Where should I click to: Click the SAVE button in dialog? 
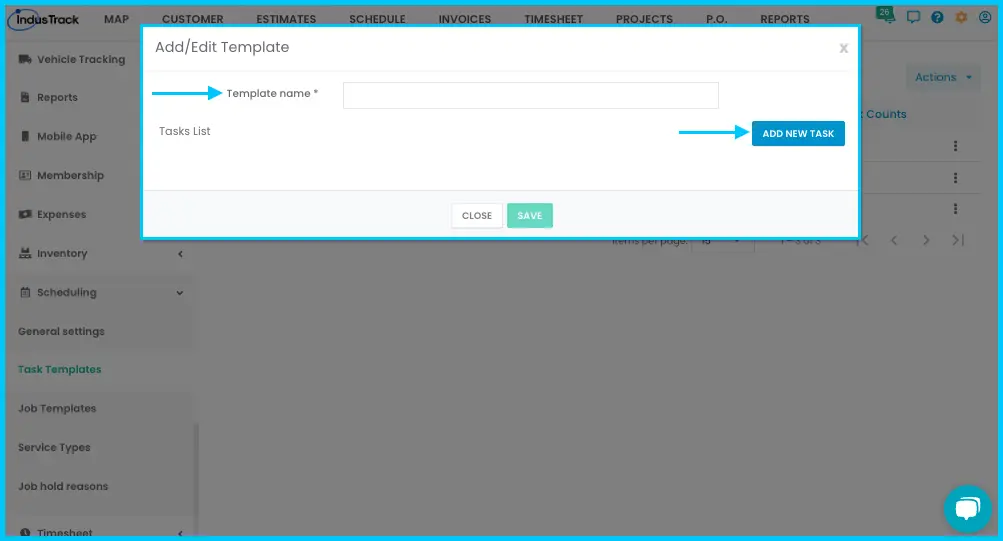pyautogui.click(x=530, y=216)
